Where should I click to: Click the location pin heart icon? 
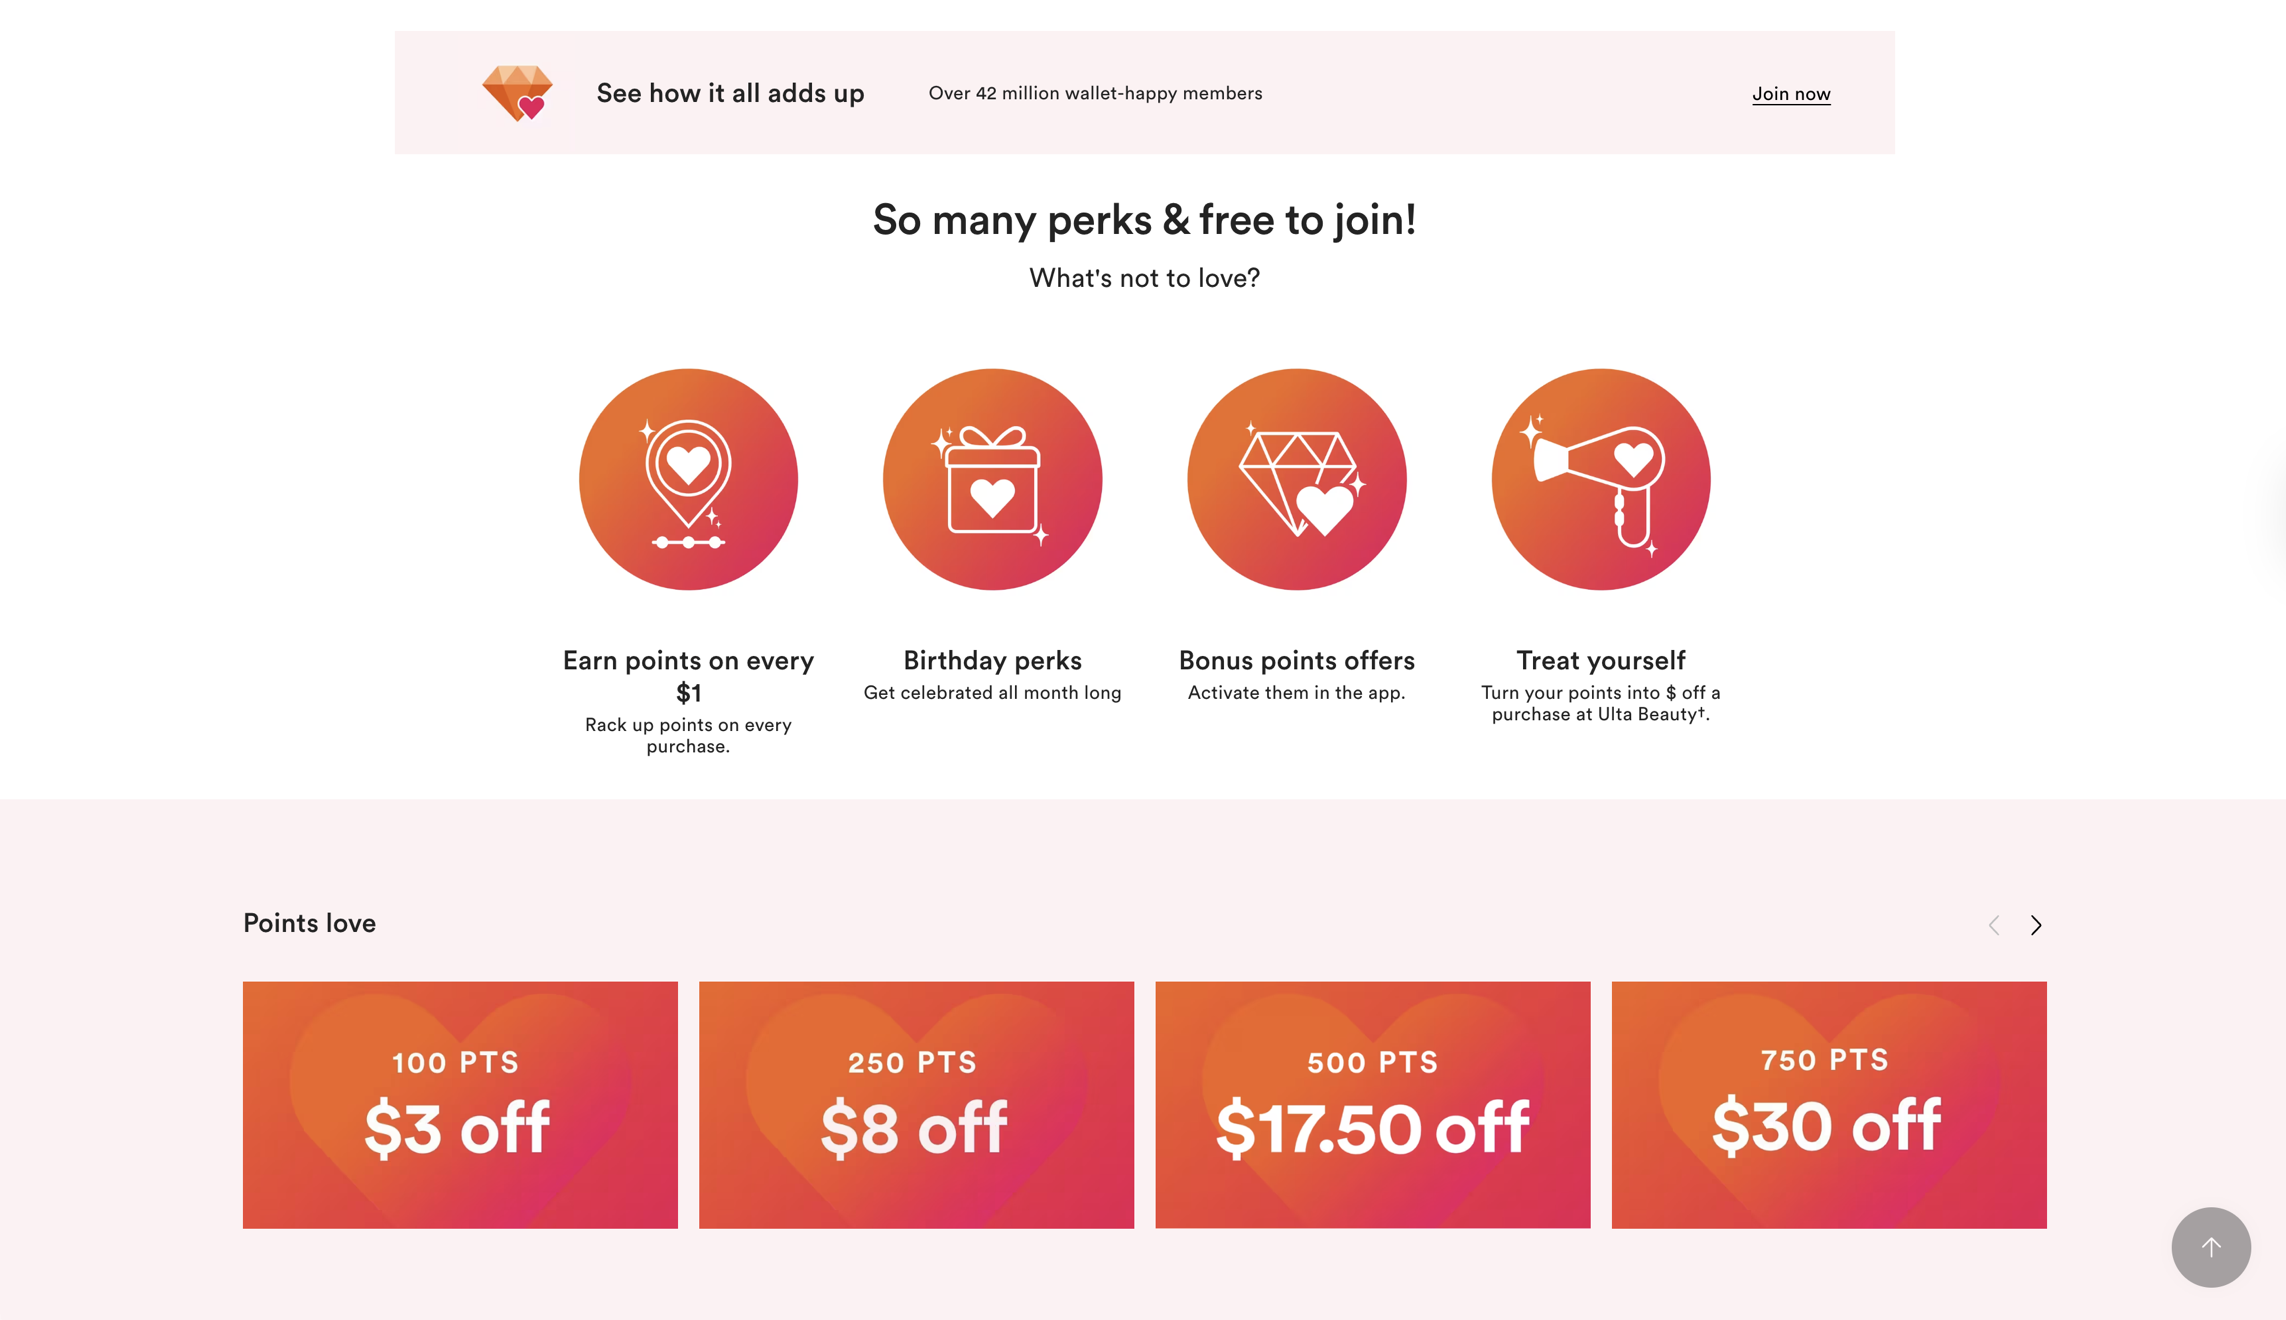(688, 479)
